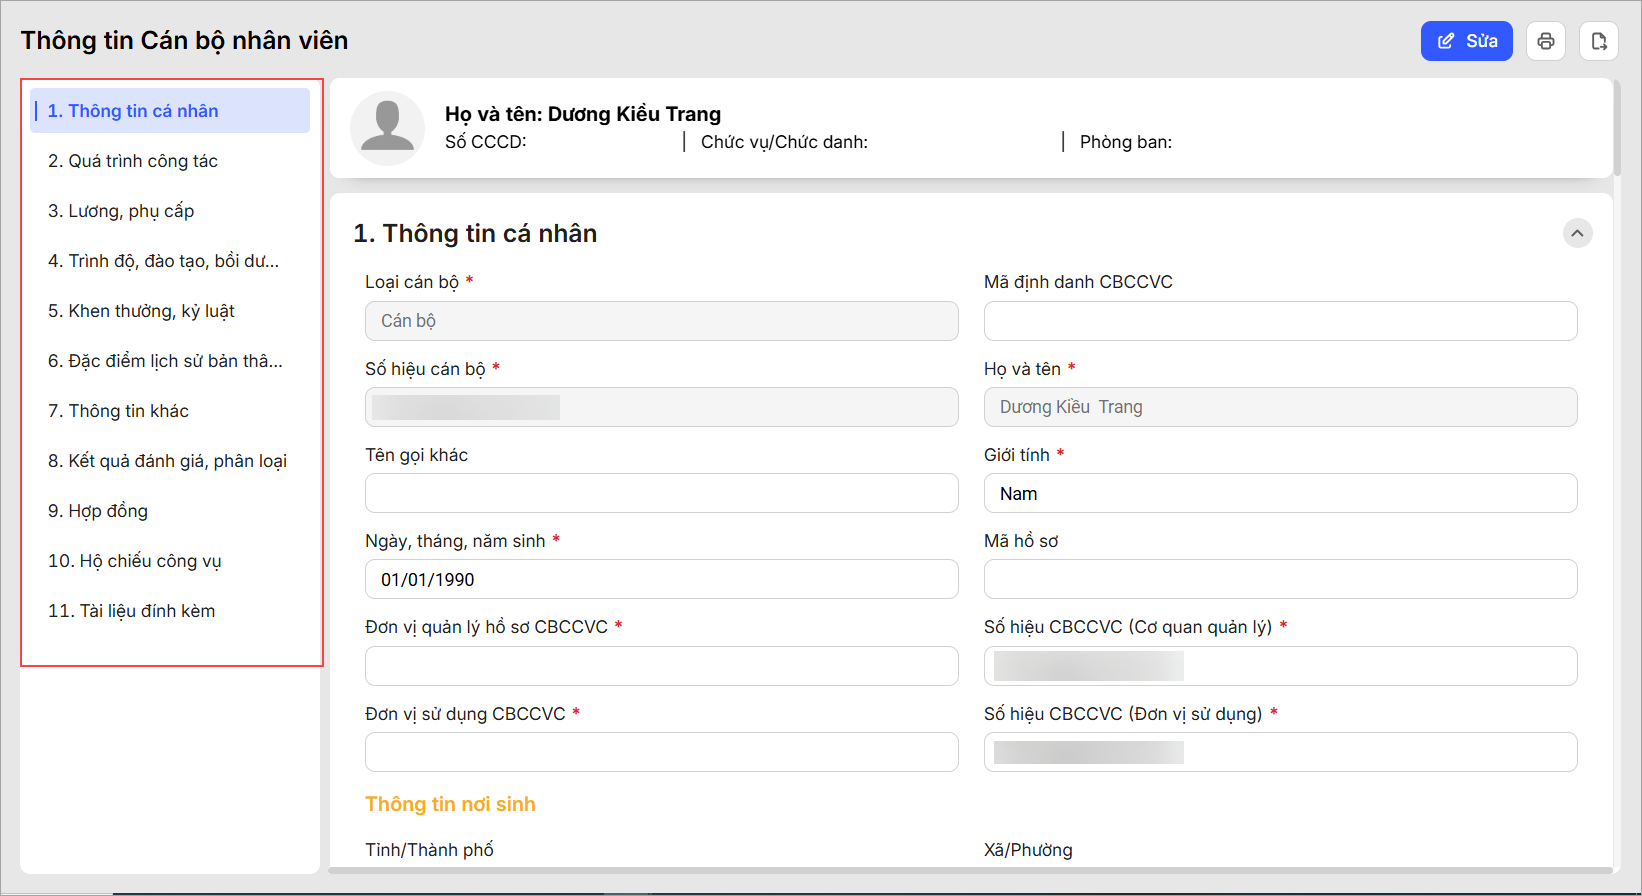The width and height of the screenshot is (1642, 896).
Task: Click the Ngày, tháng, năm sinh field
Action: pos(661,580)
